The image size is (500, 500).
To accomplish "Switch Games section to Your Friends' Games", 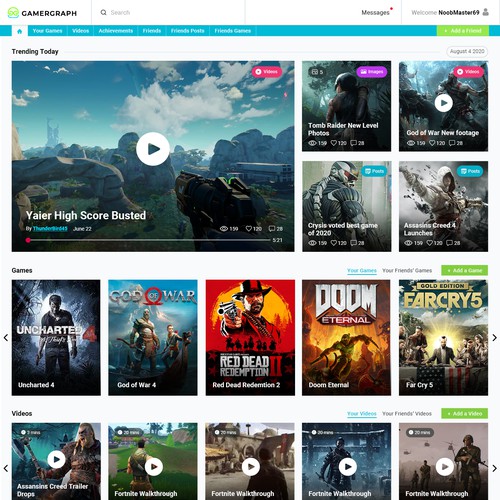I will click(x=407, y=270).
